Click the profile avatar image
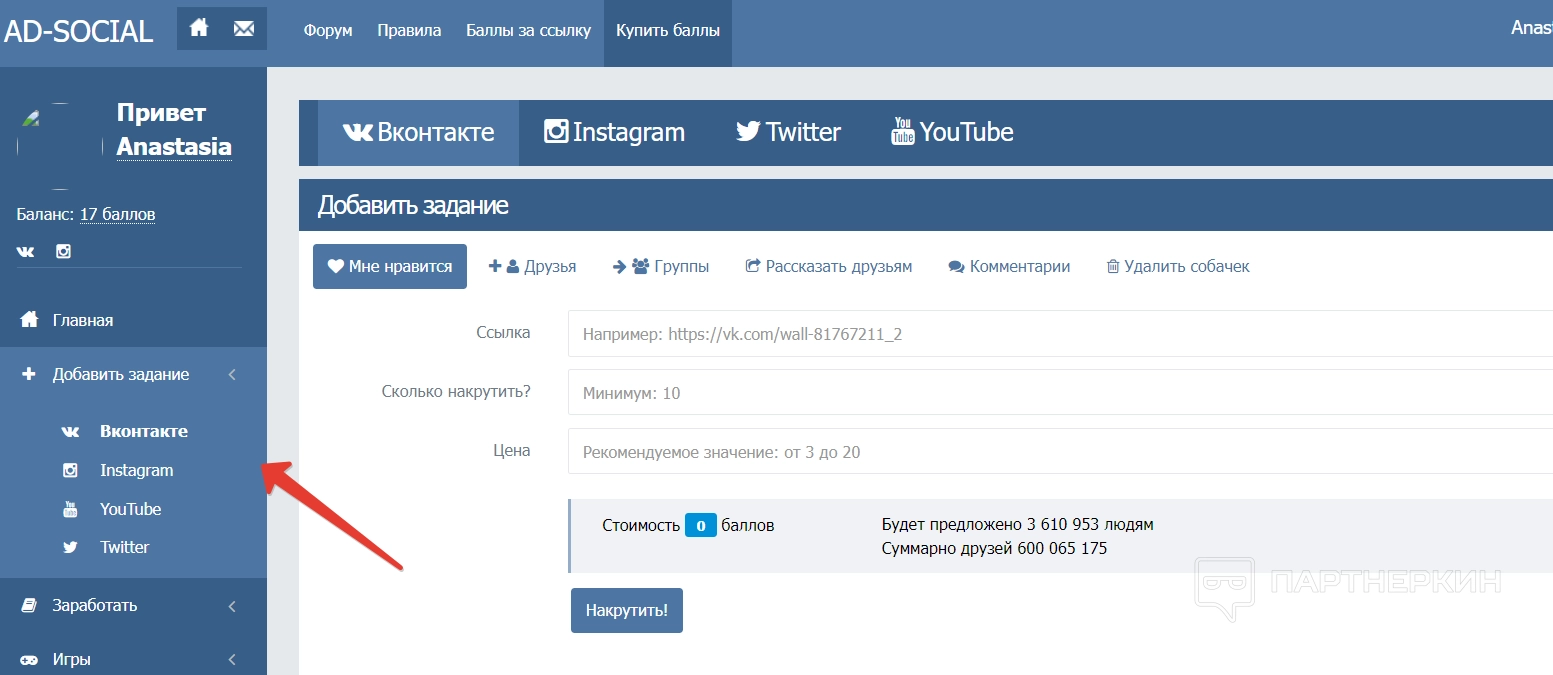 point(60,145)
